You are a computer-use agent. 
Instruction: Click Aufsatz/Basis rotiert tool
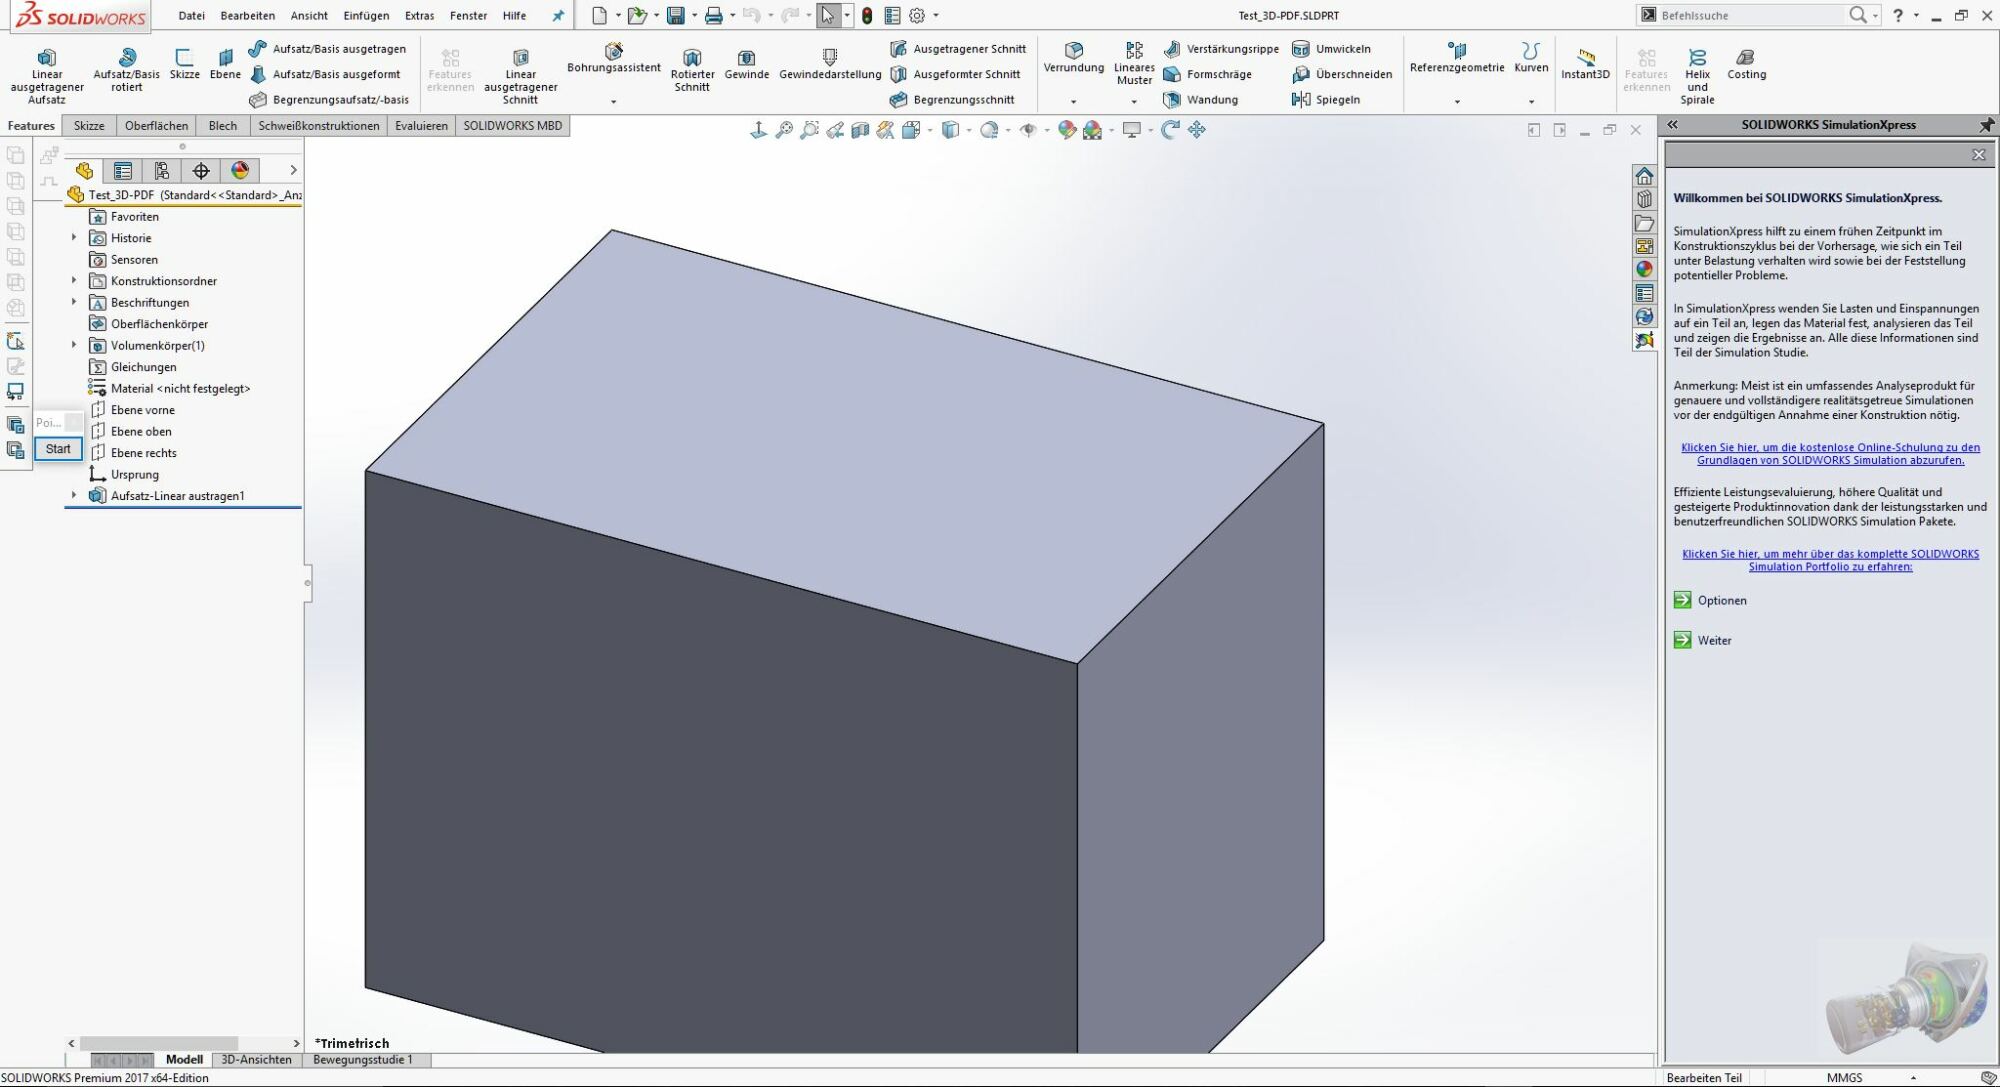point(126,69)
